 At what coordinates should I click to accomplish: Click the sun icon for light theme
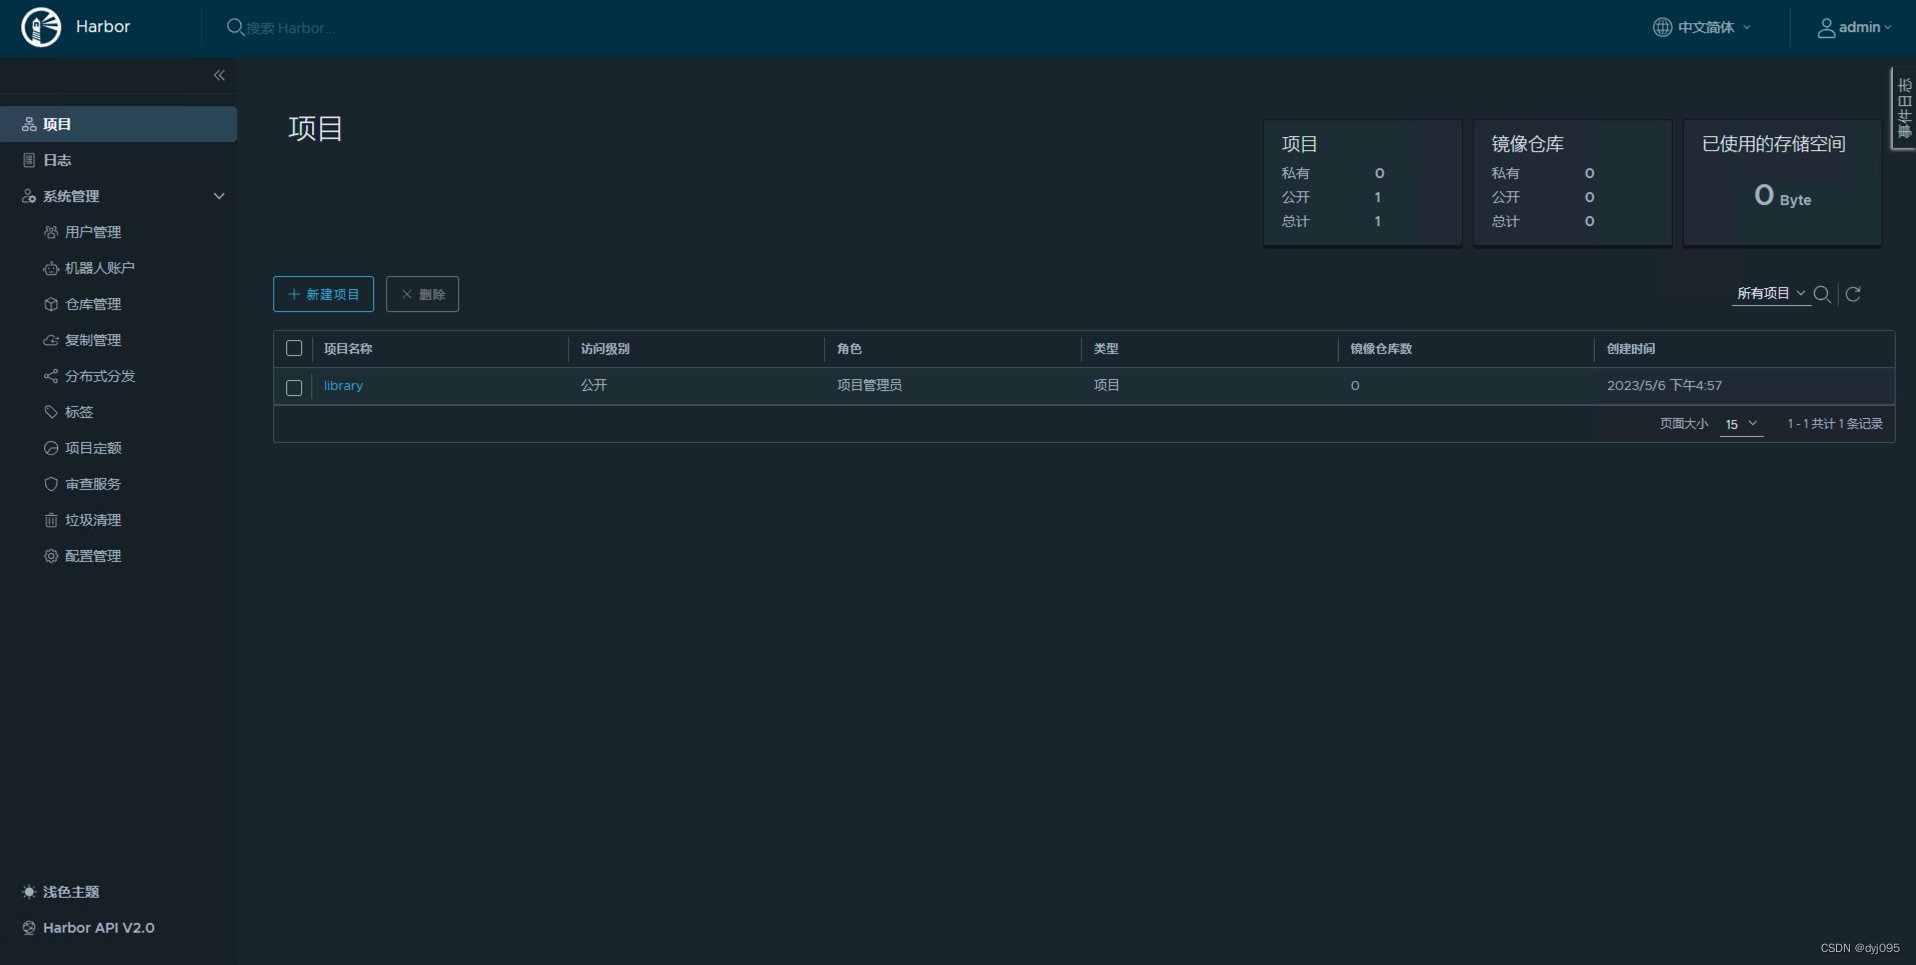[x=29, y=892]
